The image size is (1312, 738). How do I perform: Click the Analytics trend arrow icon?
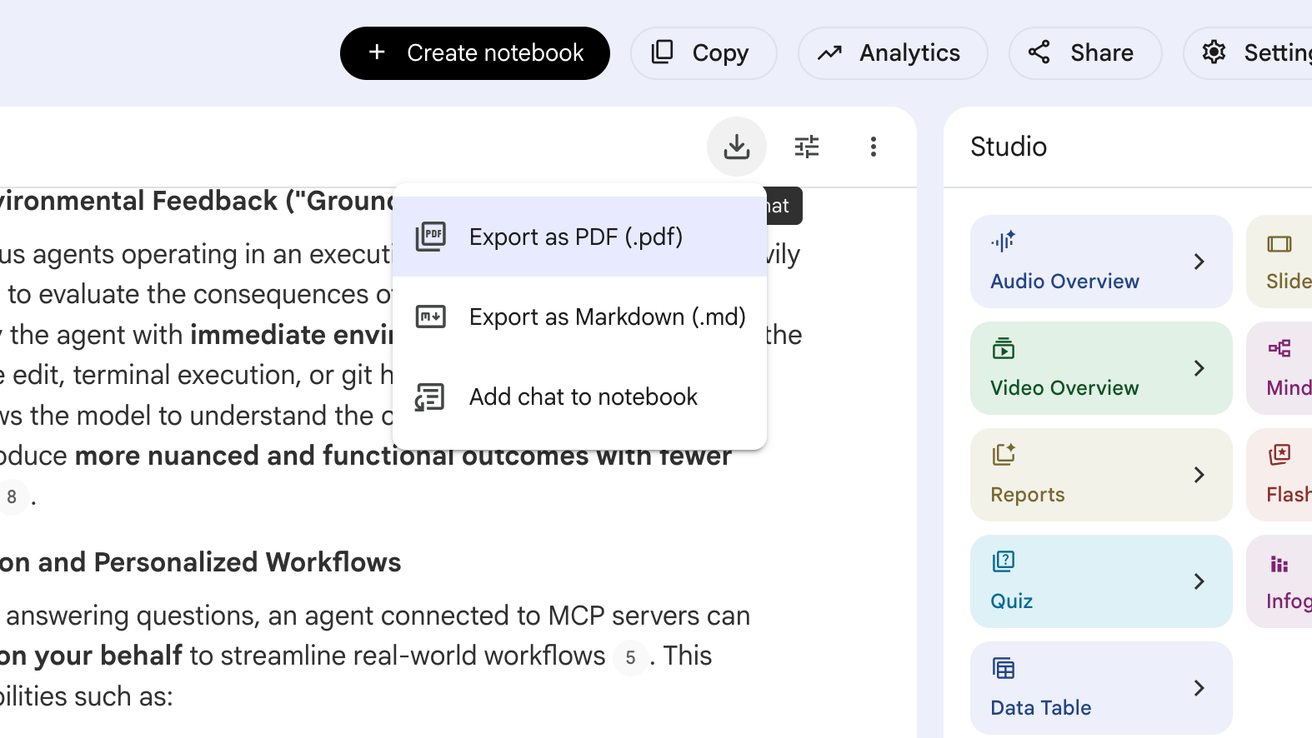(x=830, y=53)
